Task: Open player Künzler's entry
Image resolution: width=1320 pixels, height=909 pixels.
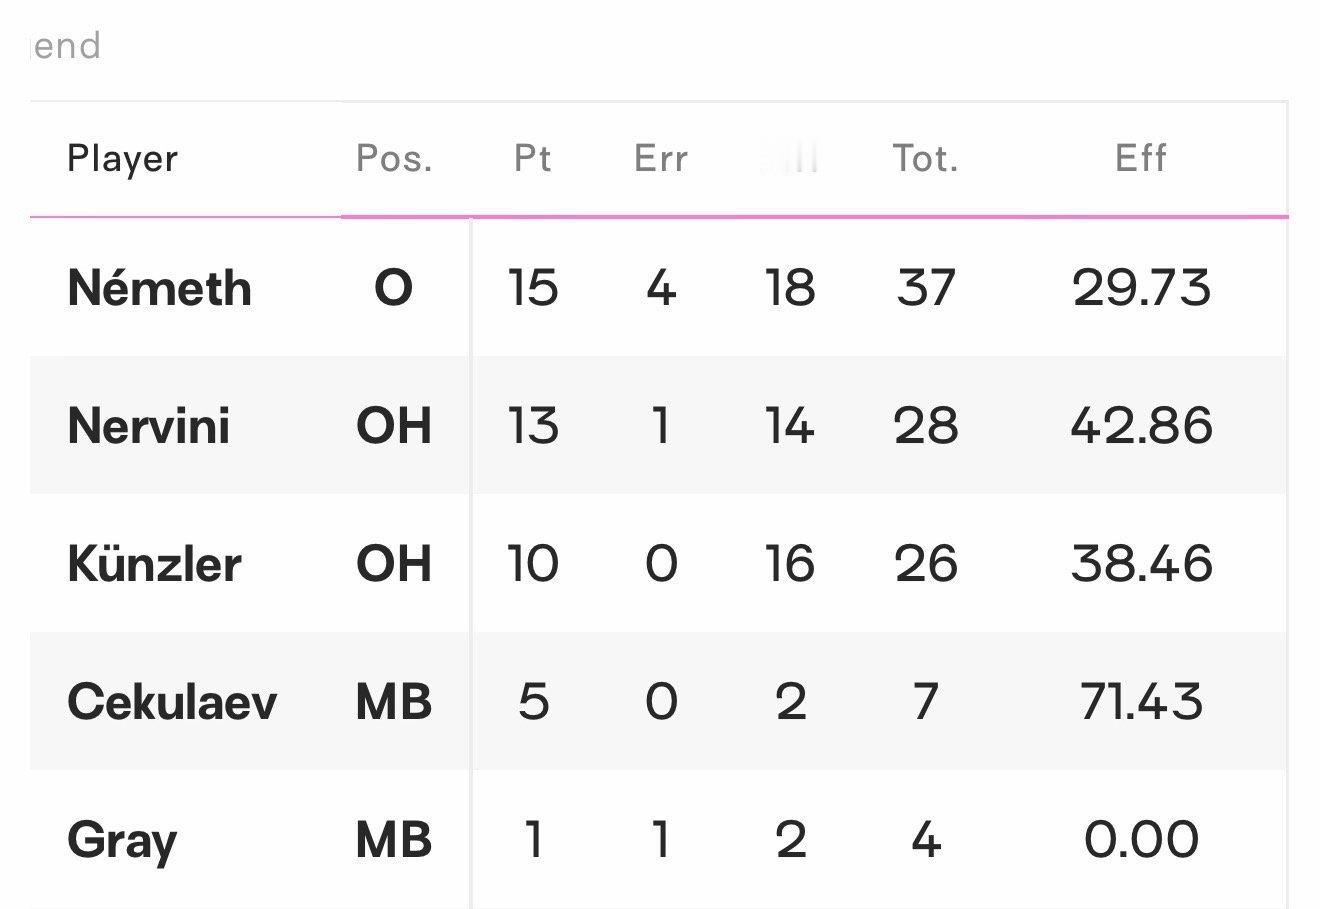Action: (154, 564)
